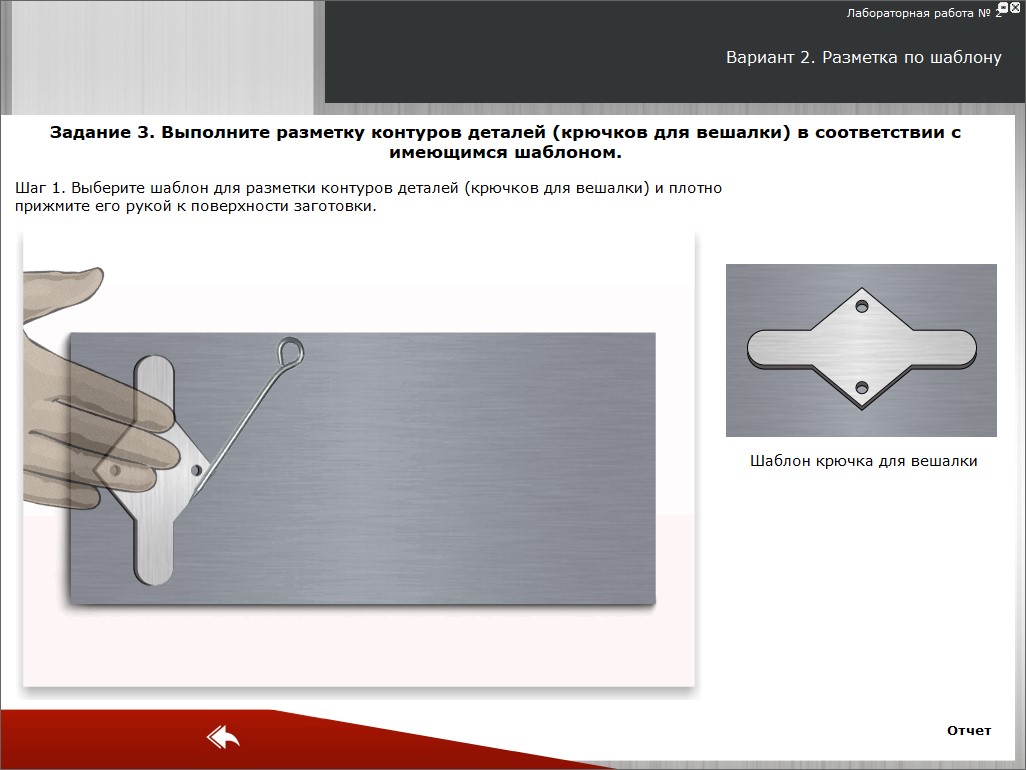Click the bottom rounded end of template on workpiece
1026x770 pixels.
point(154,570)
